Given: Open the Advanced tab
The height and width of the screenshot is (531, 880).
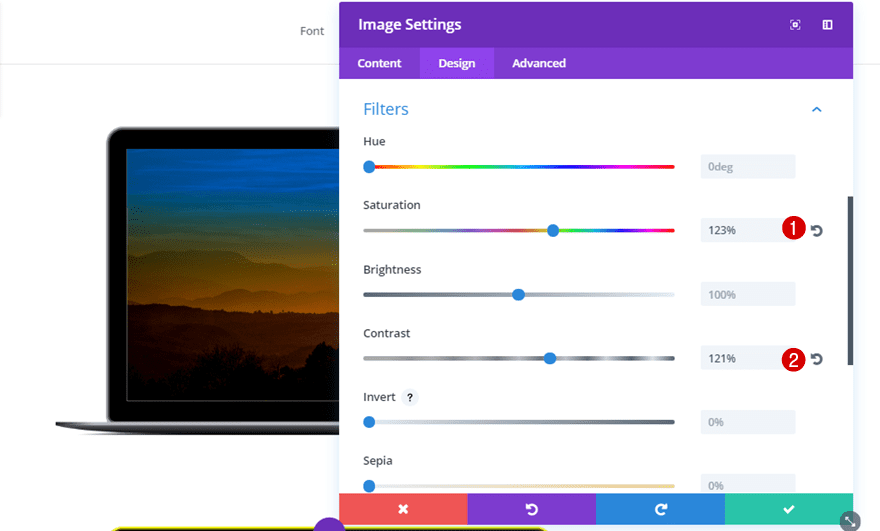Looking at the screenshot, I should 539,63.
